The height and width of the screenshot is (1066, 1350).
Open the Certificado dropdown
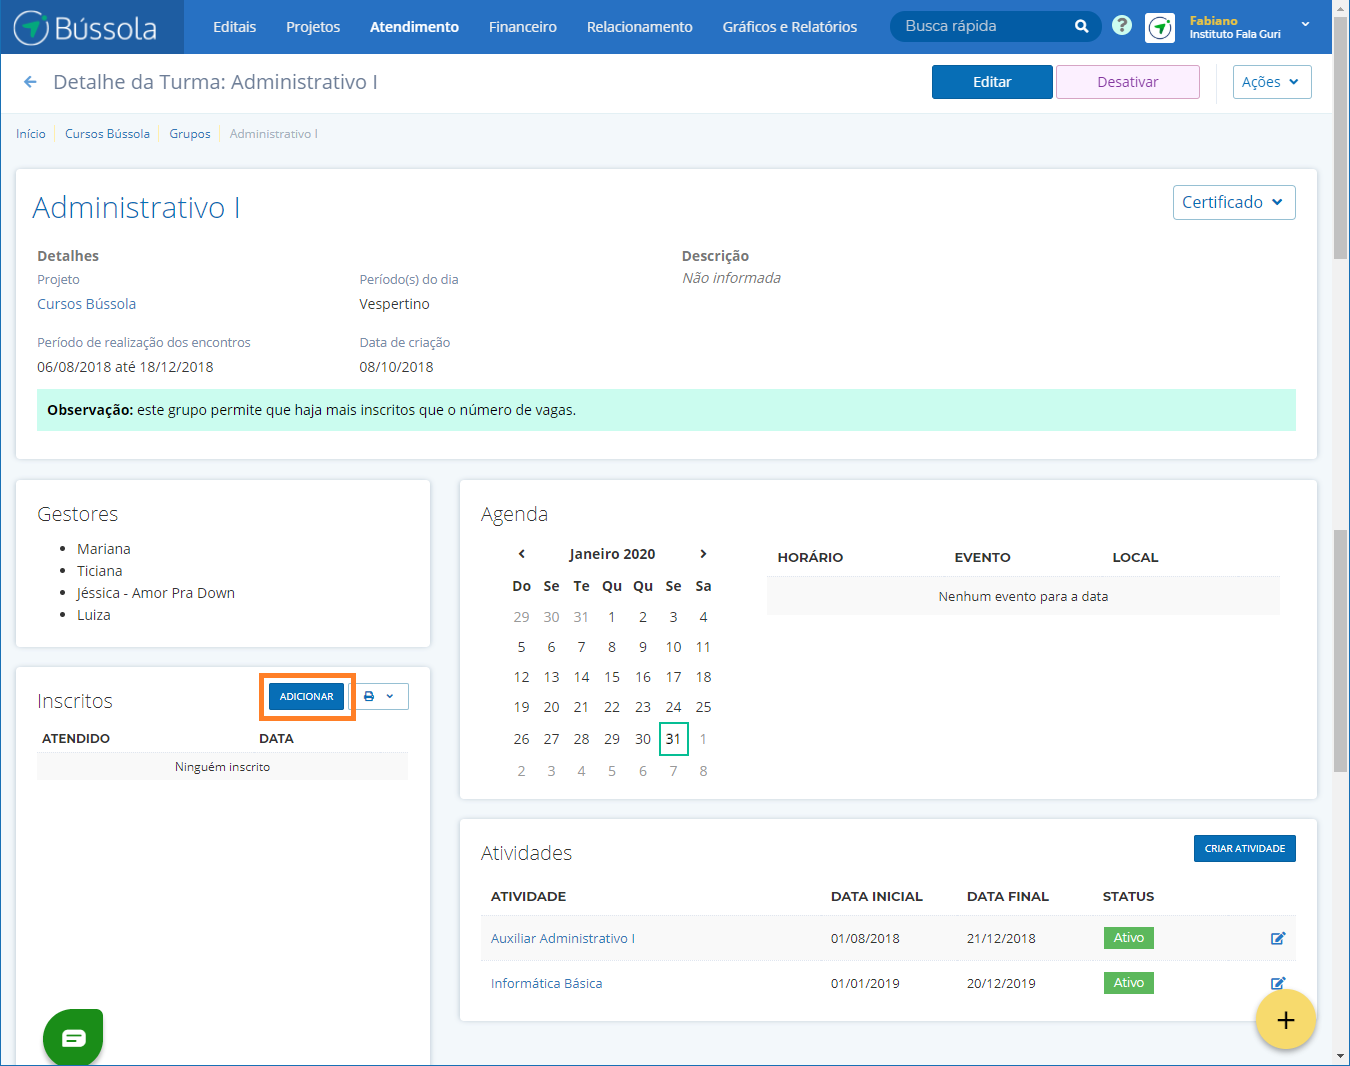[1233, 202]
